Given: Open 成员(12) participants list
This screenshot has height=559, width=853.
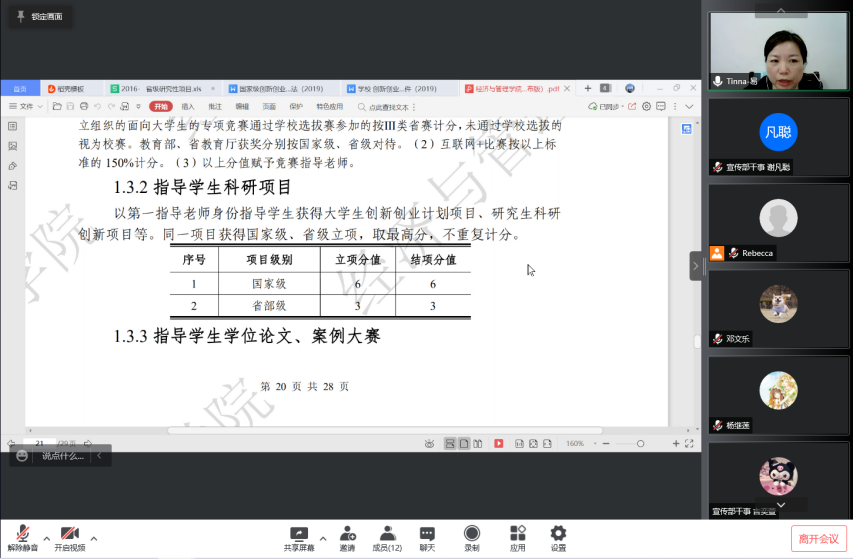Looking at the screenshot, I should 387,537.
